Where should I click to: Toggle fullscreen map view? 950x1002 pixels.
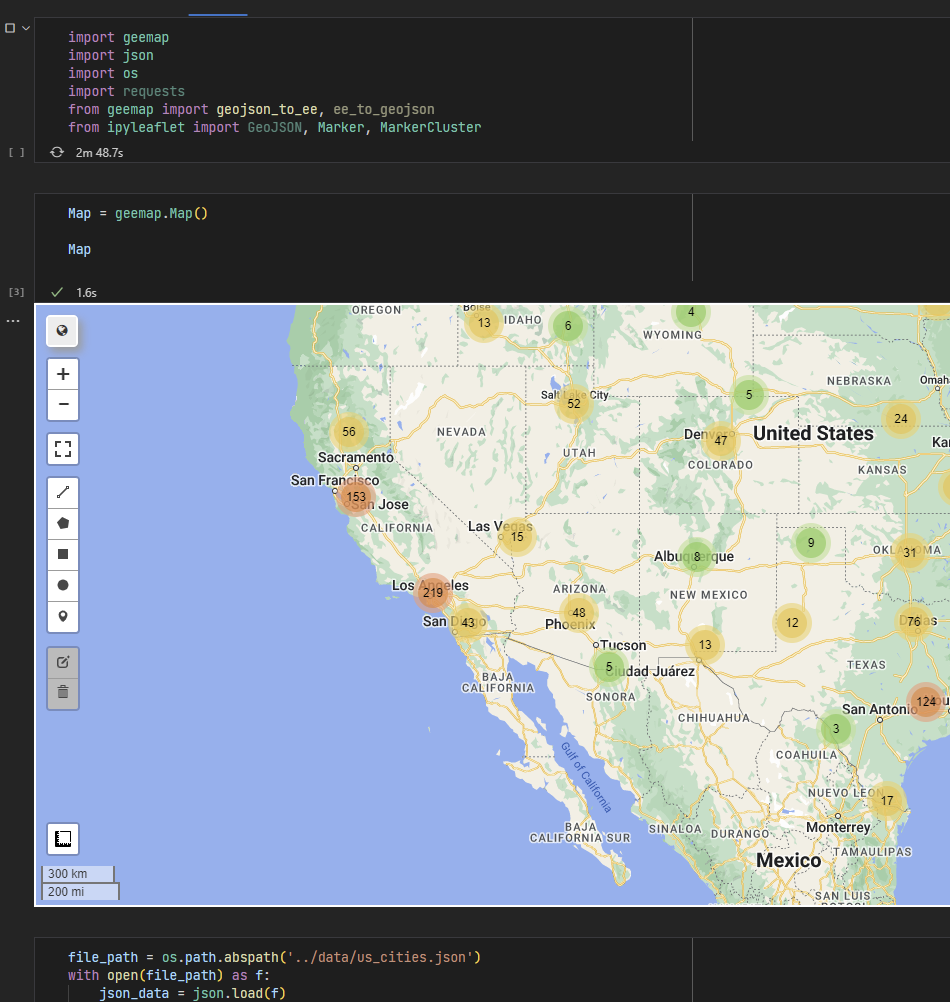click(63, 449)
